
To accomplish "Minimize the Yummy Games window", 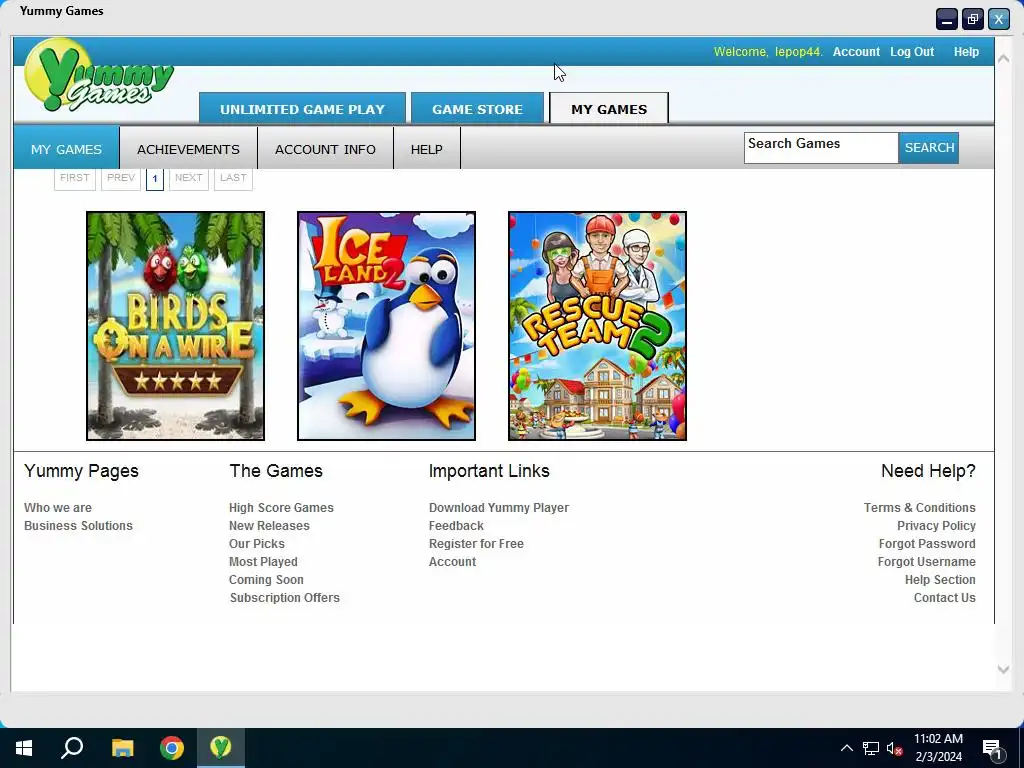I will coord(946,20).
